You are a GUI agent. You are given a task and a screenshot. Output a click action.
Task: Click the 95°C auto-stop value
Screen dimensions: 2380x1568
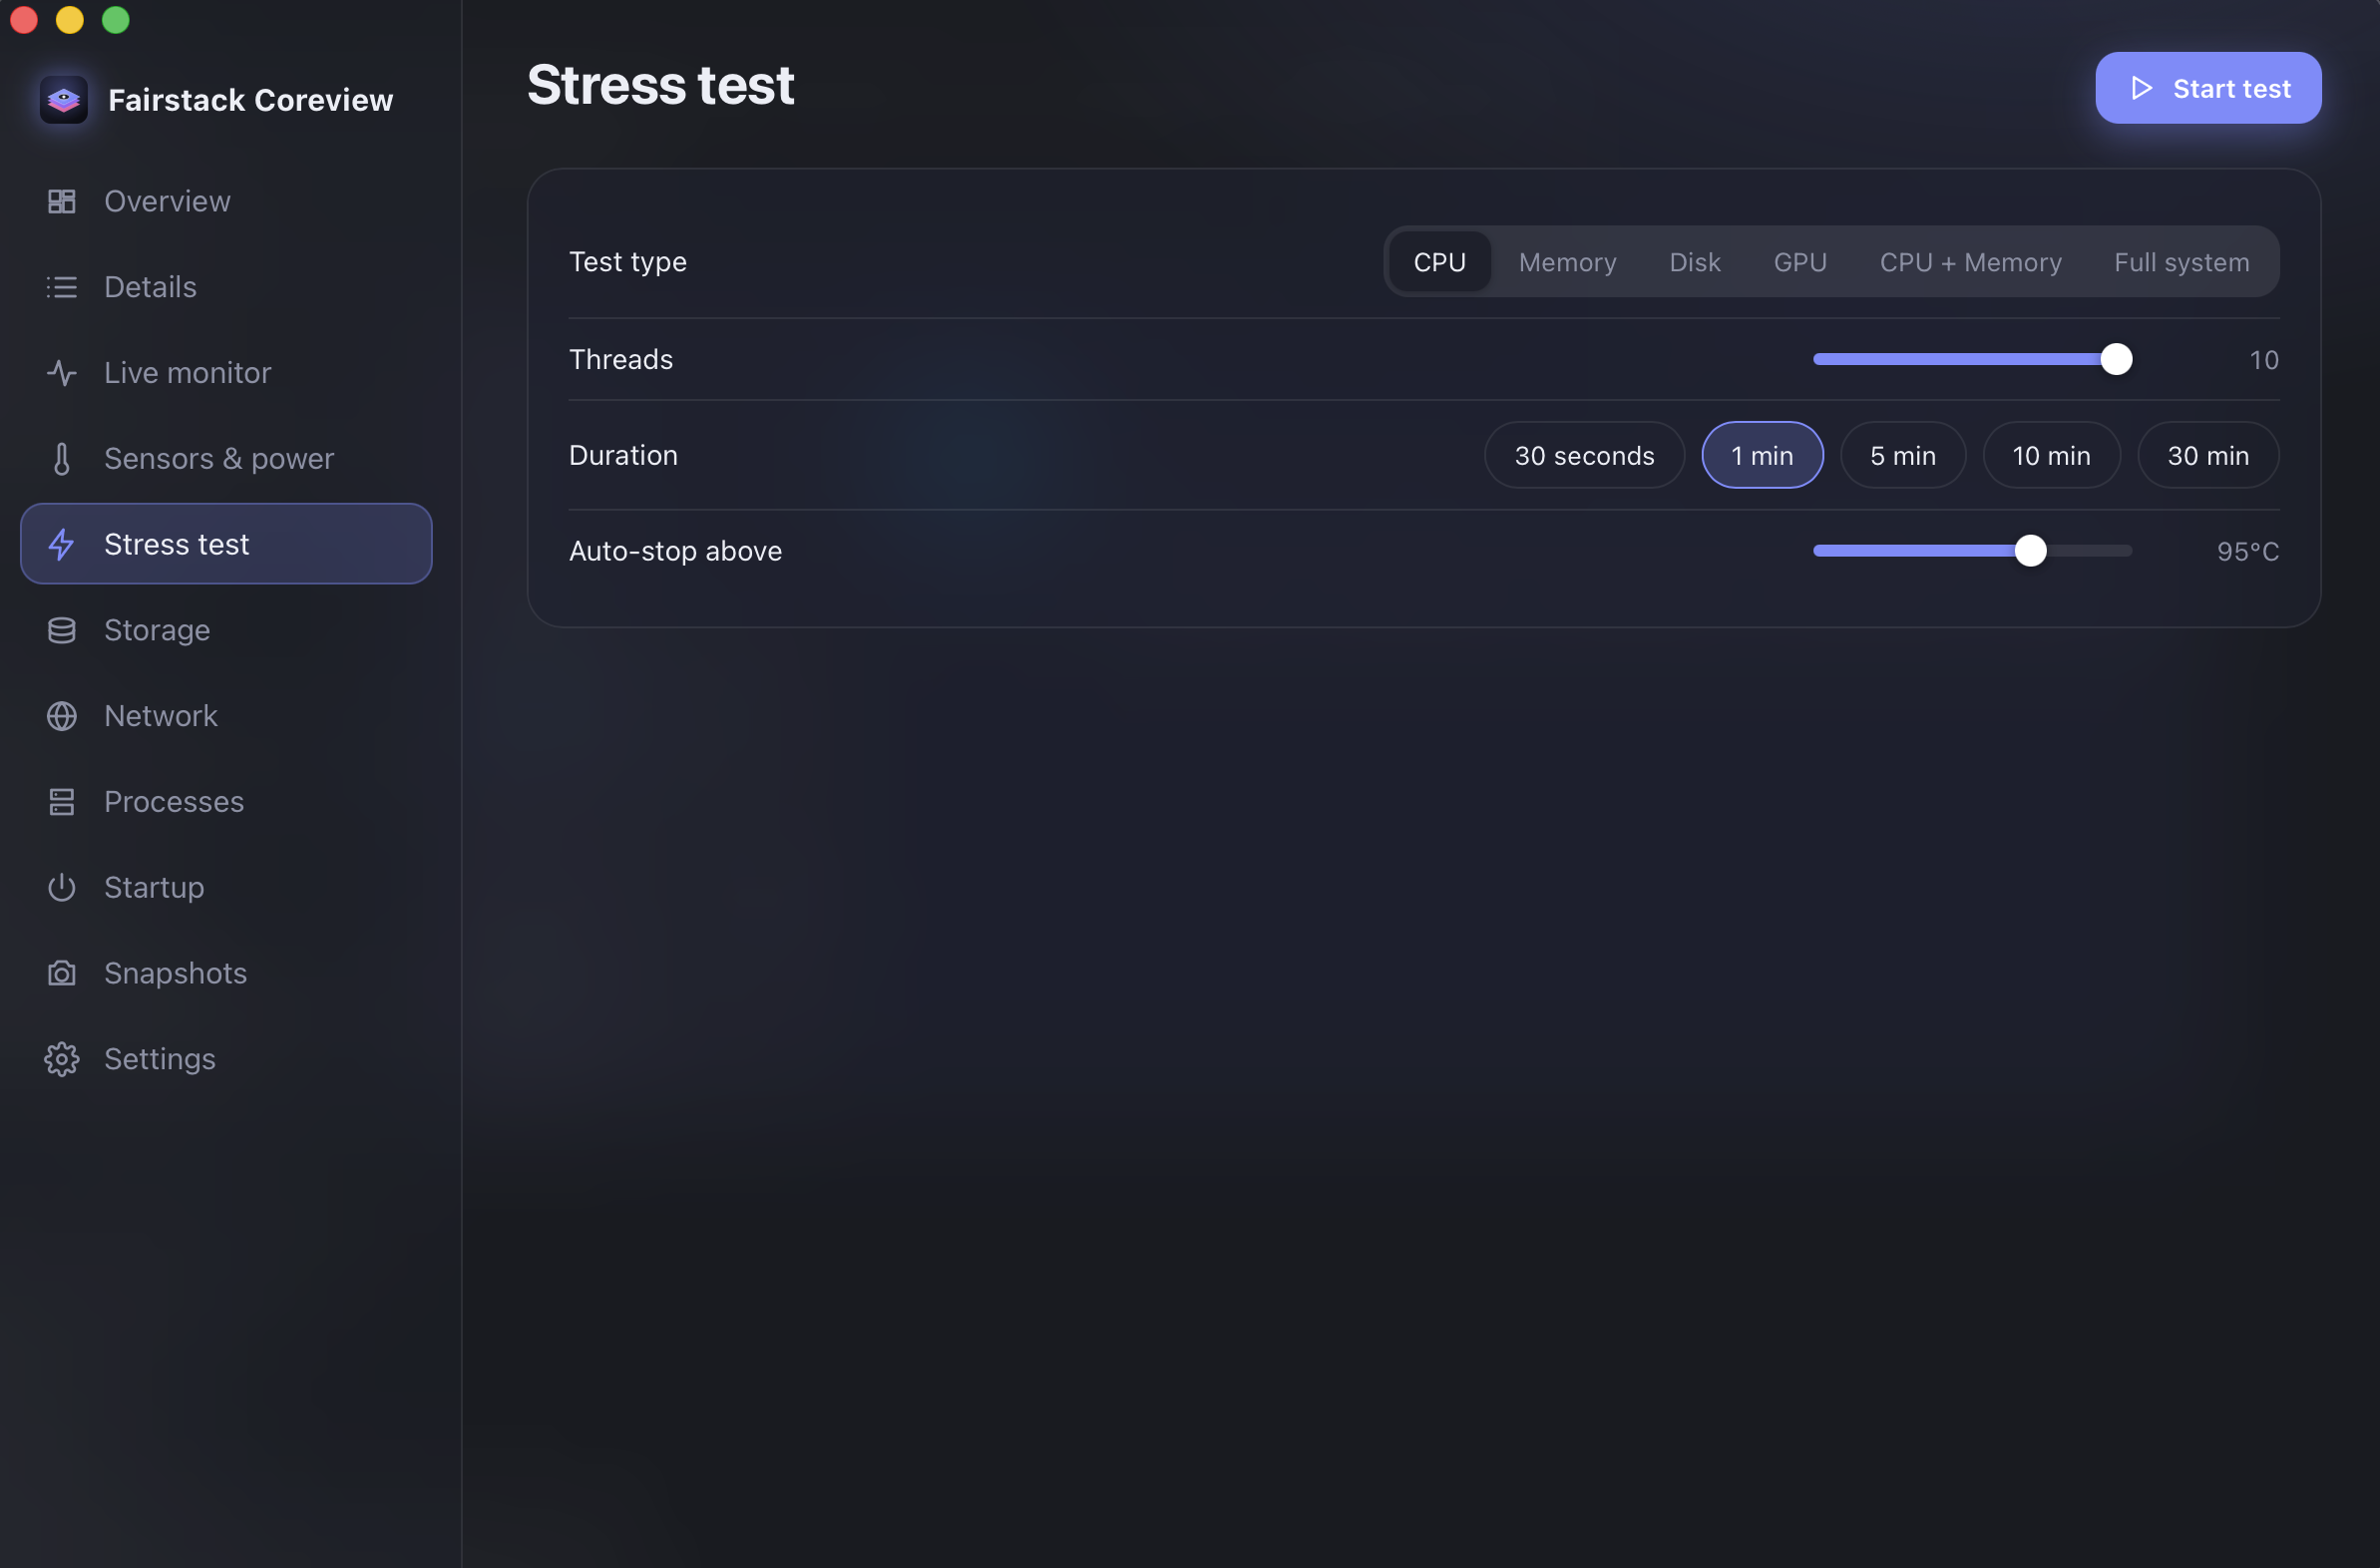2247,552
